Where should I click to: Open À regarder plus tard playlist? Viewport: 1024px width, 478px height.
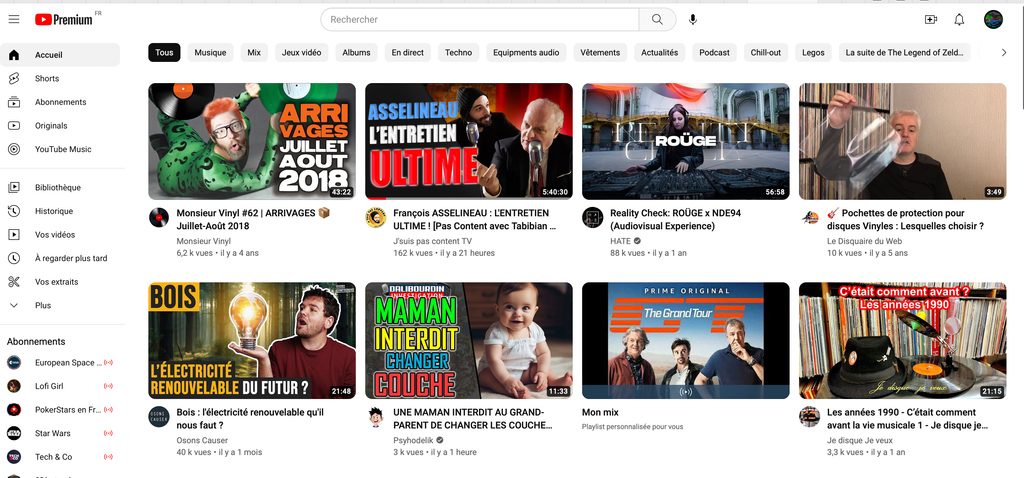[x=70, y=258]
